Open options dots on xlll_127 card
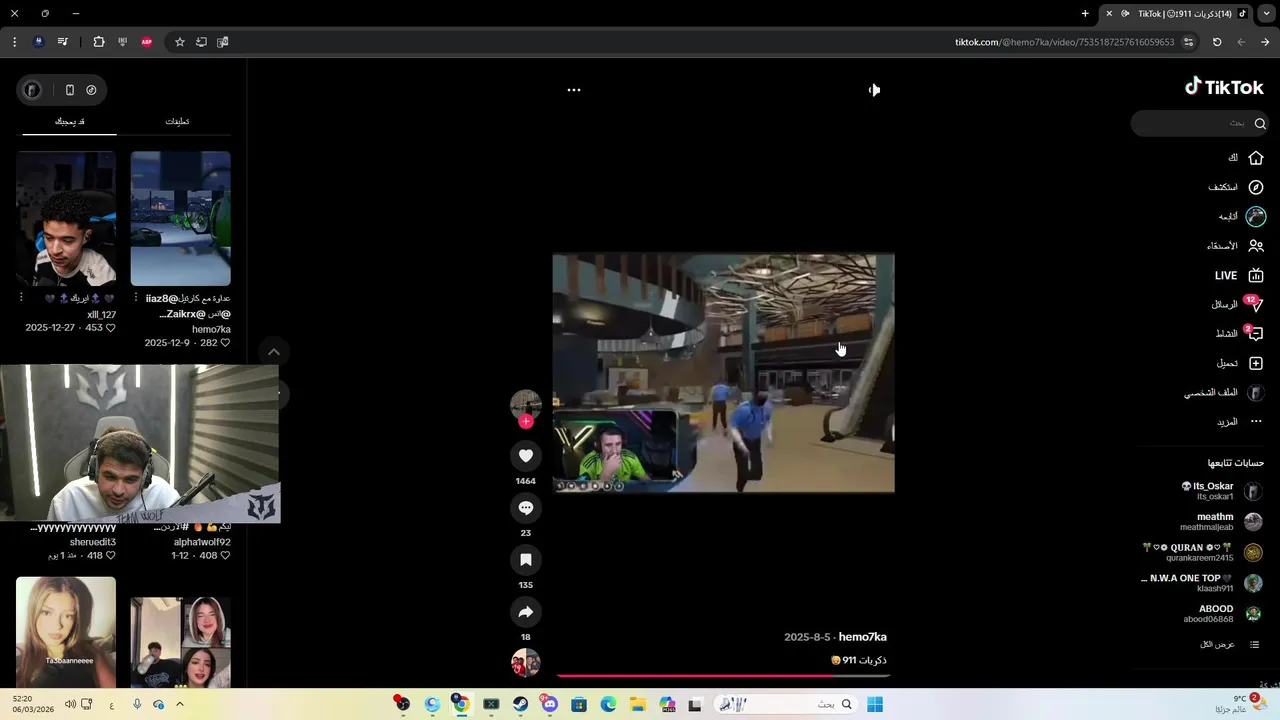The width and height of the screenshot is (1280, 720). [21, 298]
